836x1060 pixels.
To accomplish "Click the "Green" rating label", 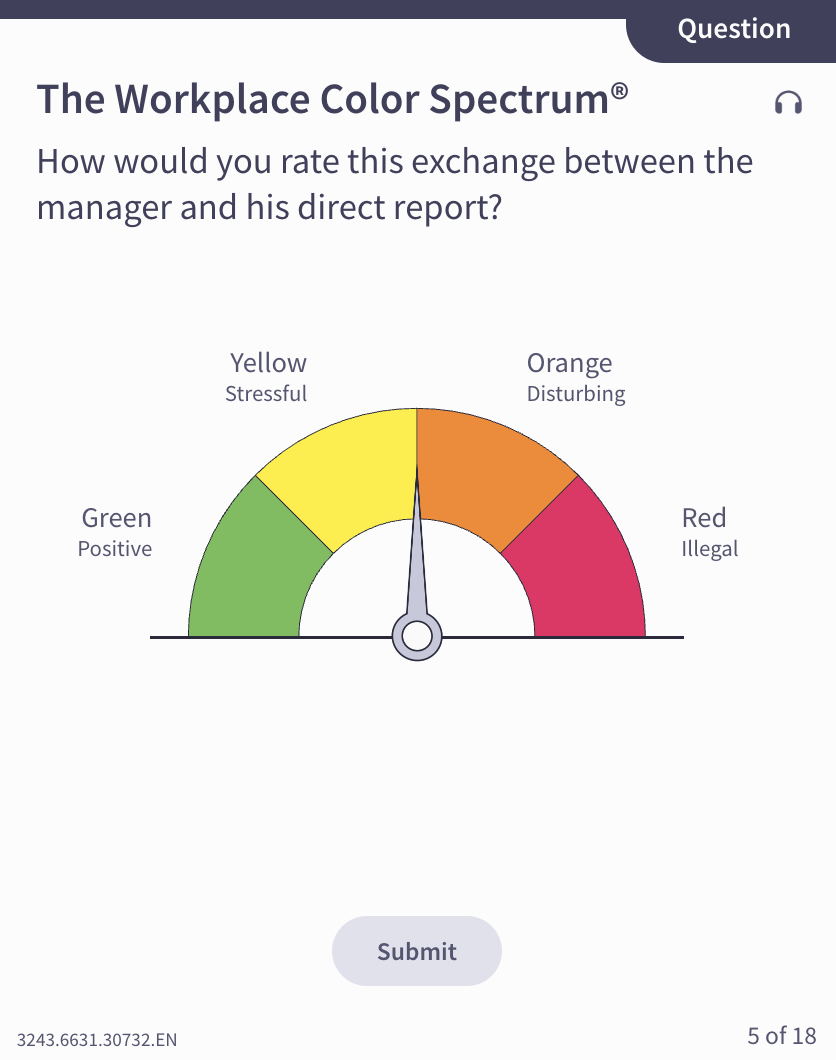I will click(116, 518).
